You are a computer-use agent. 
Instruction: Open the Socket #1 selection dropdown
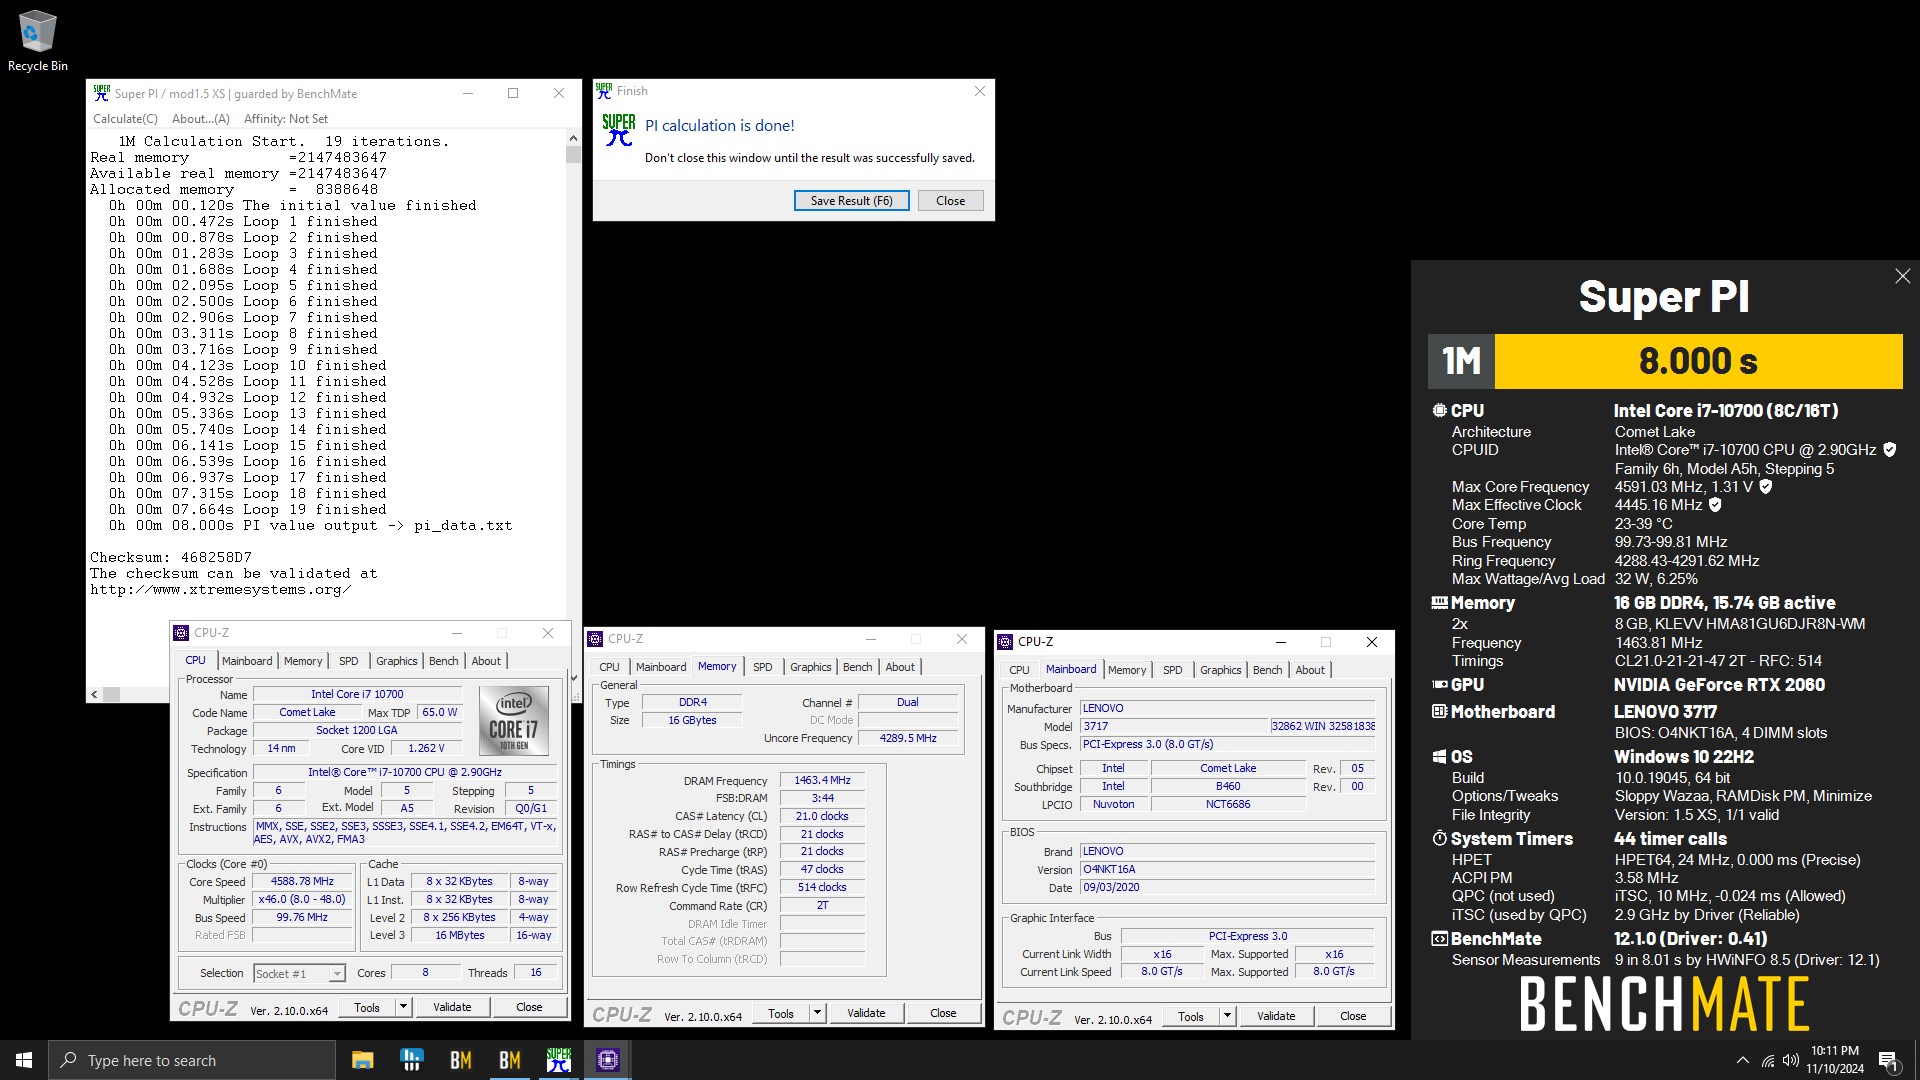click(x=299, y=973)
